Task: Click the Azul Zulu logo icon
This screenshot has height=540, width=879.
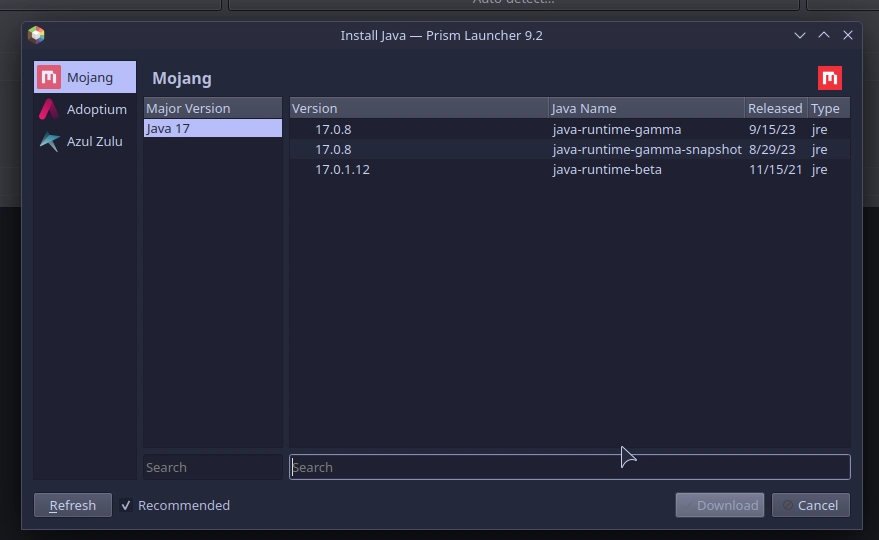Action: click(x=49, y=141)
